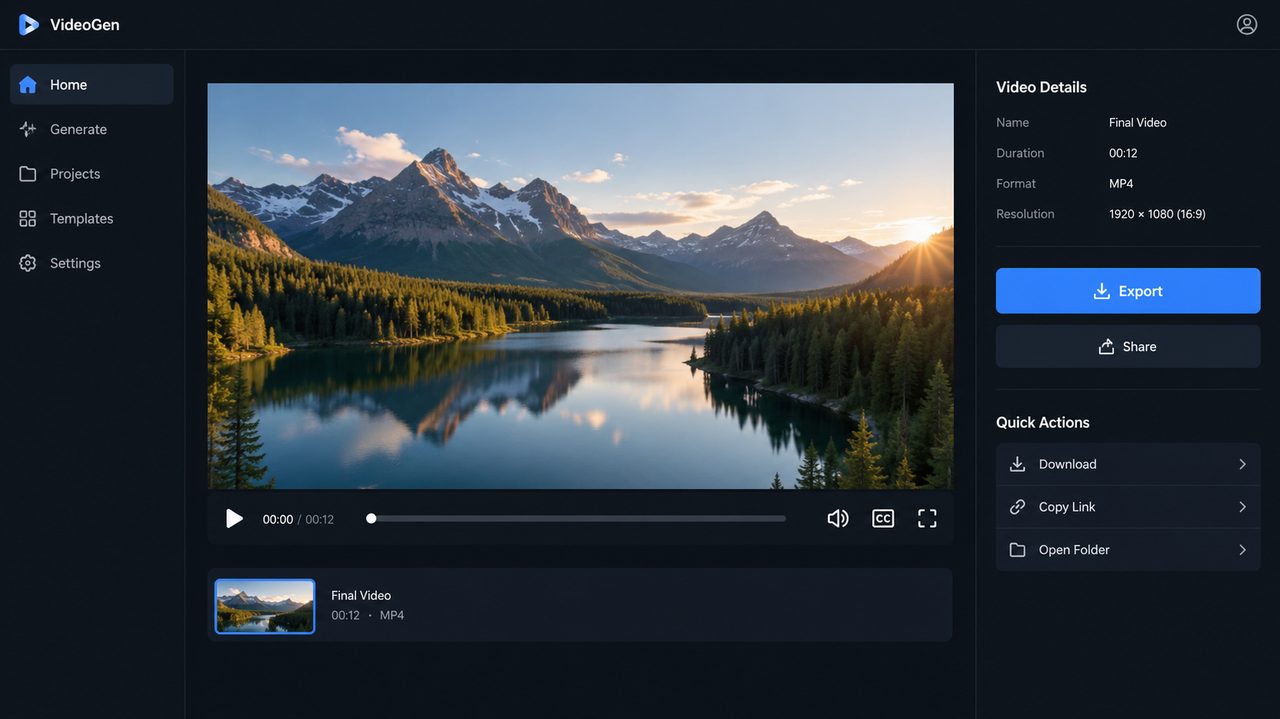This screenshot has width=1280, height=719.
Task: Click the VideoGen logo icon
Action: point(28,24)
